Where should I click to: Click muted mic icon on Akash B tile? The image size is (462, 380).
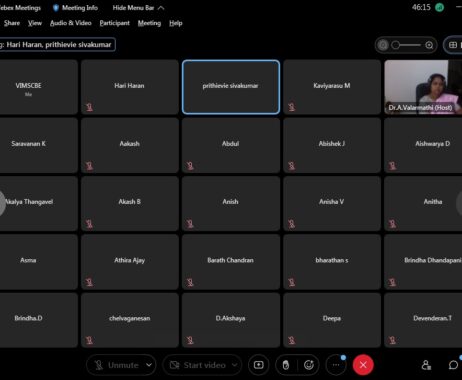89,224
